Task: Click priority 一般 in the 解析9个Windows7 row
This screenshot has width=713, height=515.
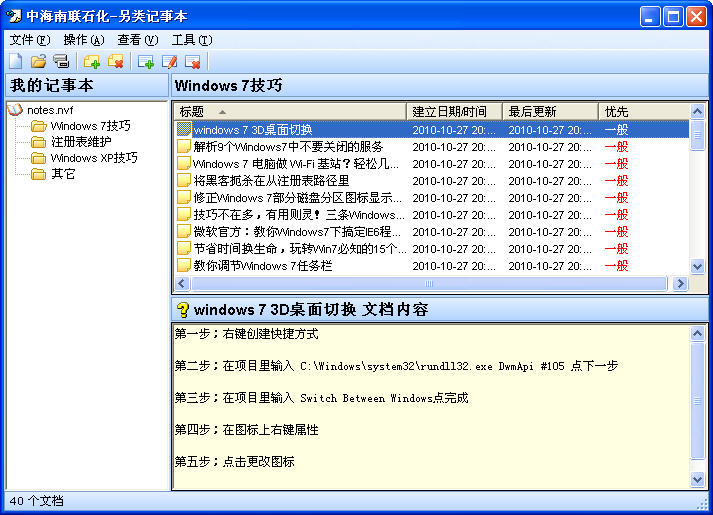Action: point(616,147)
